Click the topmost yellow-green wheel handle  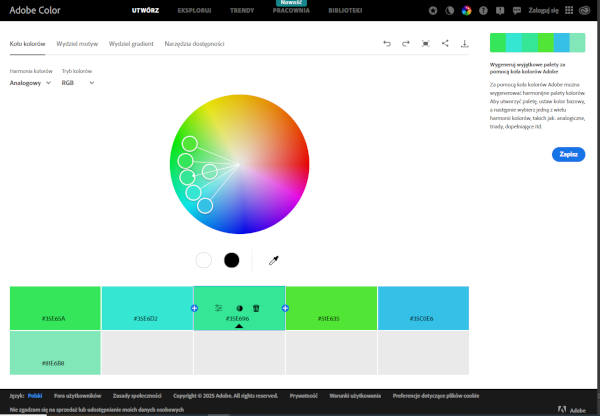click(x=190, y=144)
